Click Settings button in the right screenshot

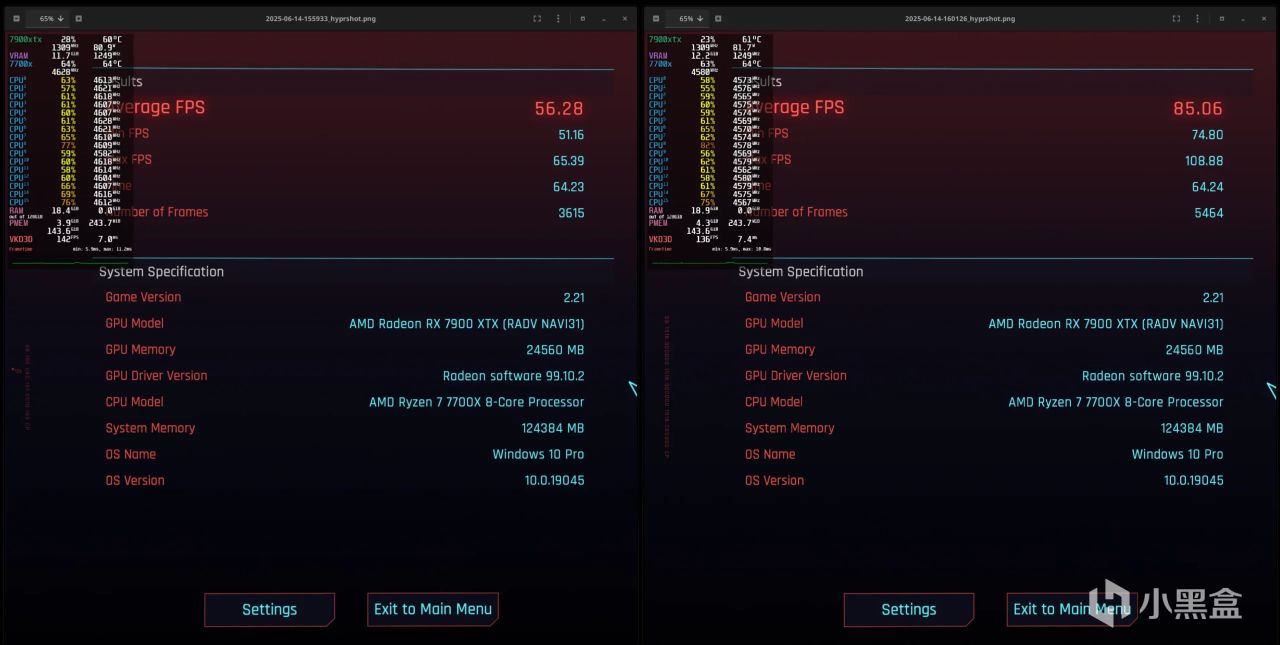point(909,609)
